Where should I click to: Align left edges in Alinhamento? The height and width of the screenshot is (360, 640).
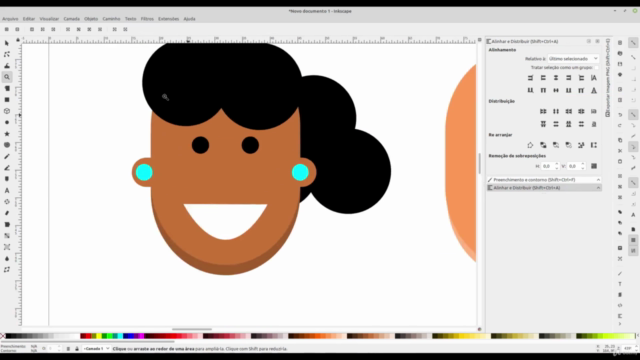[543, 78]
